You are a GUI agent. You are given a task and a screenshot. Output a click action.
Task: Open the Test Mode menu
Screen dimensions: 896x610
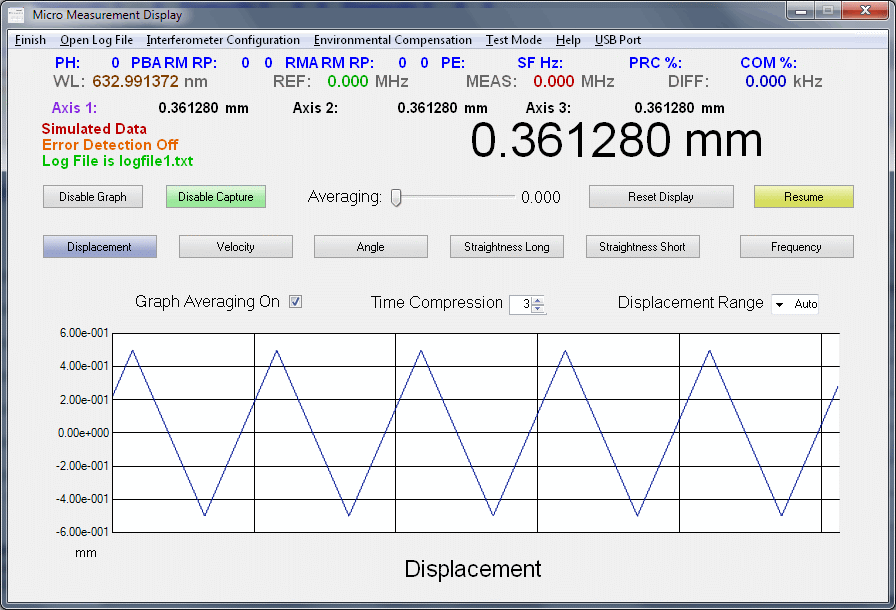[513, 40]
